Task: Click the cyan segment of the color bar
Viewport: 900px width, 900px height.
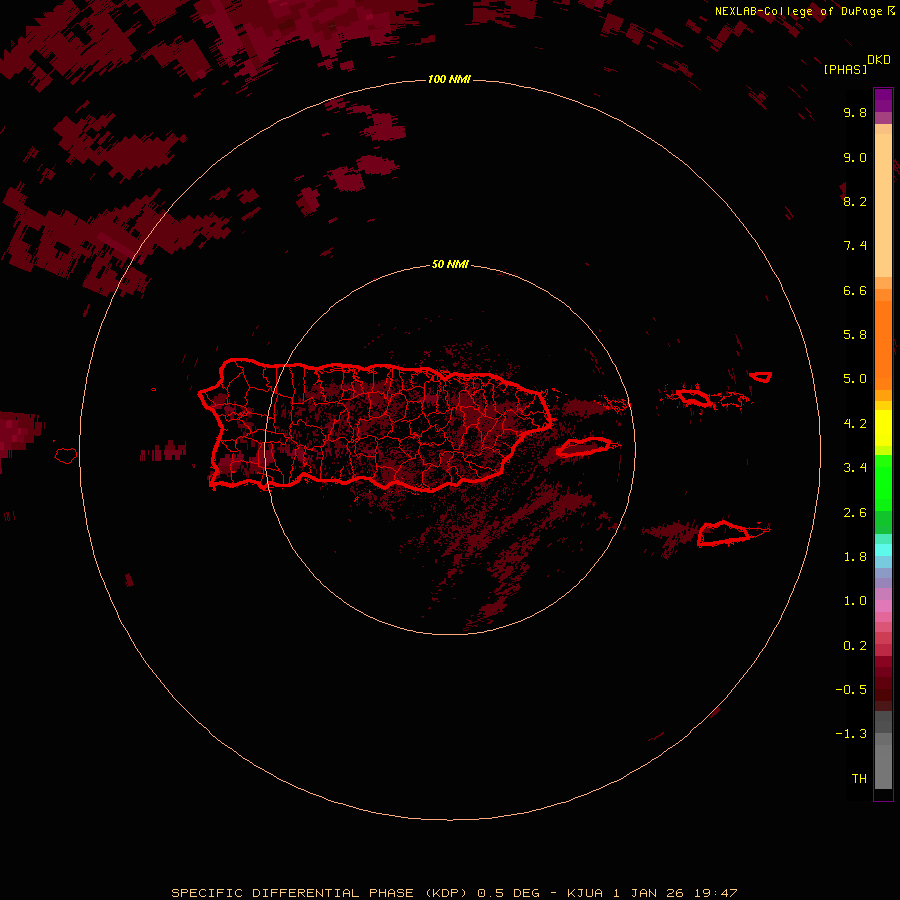Action: tap(883, 549)
